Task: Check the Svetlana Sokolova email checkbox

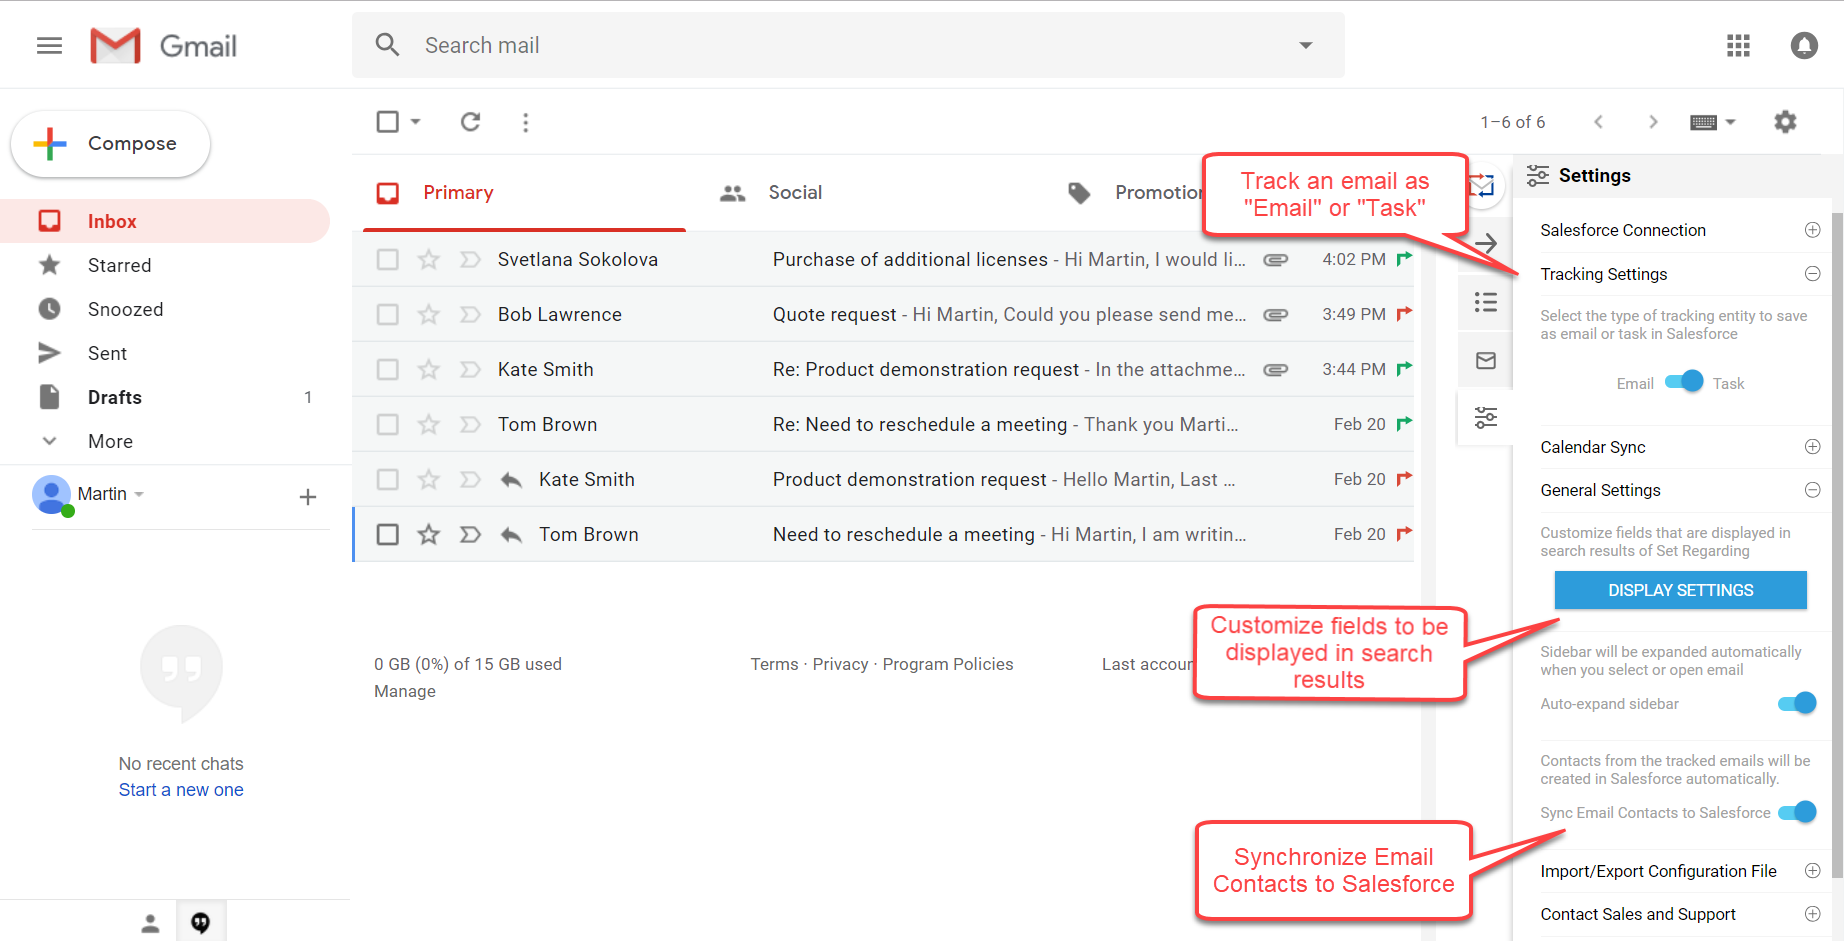Action: click(387, 260)
